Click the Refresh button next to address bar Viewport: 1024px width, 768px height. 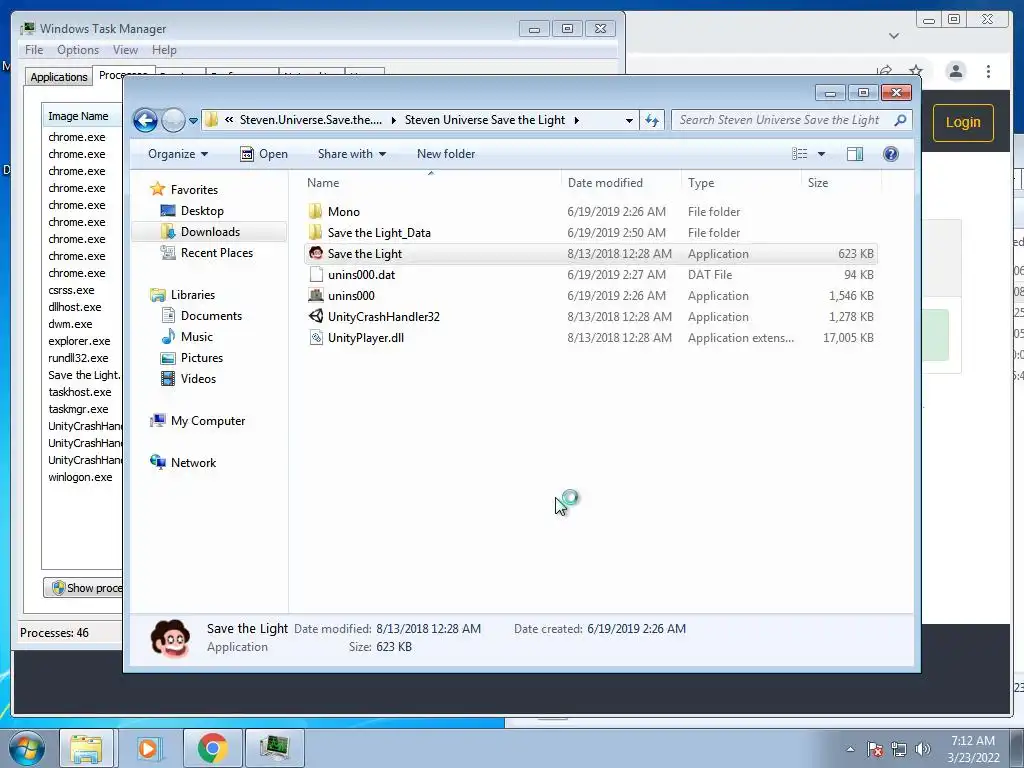pos(652,120)
